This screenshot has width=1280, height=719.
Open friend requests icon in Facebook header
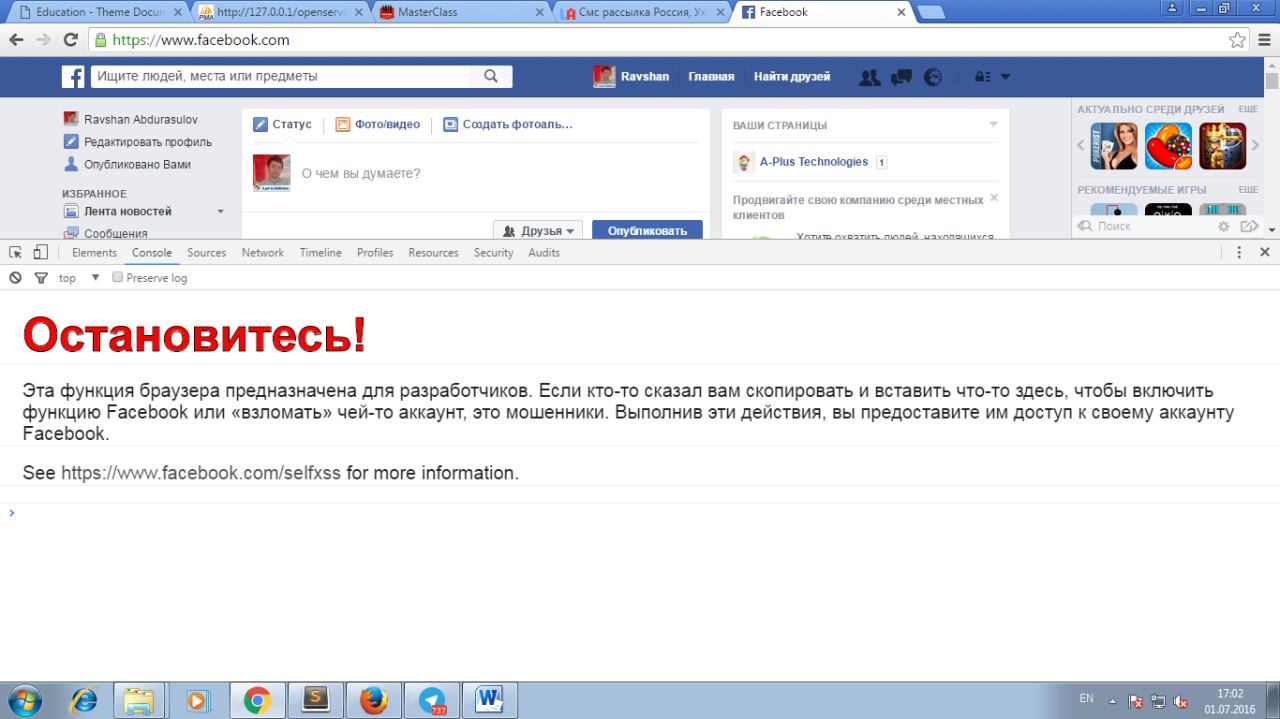click(x=870, y=77)
